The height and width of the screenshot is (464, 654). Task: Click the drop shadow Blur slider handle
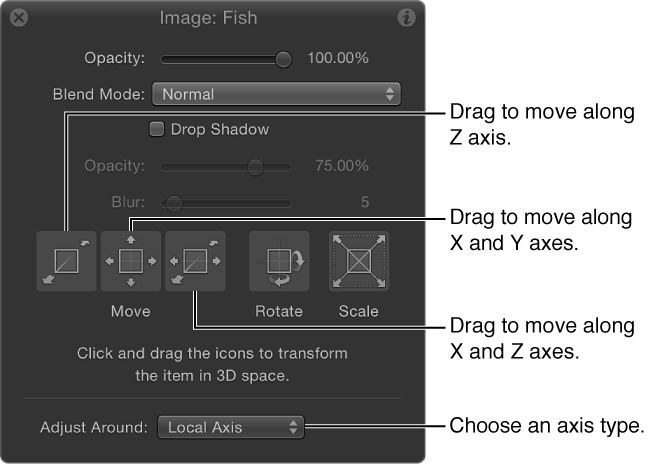pos(174,202)
